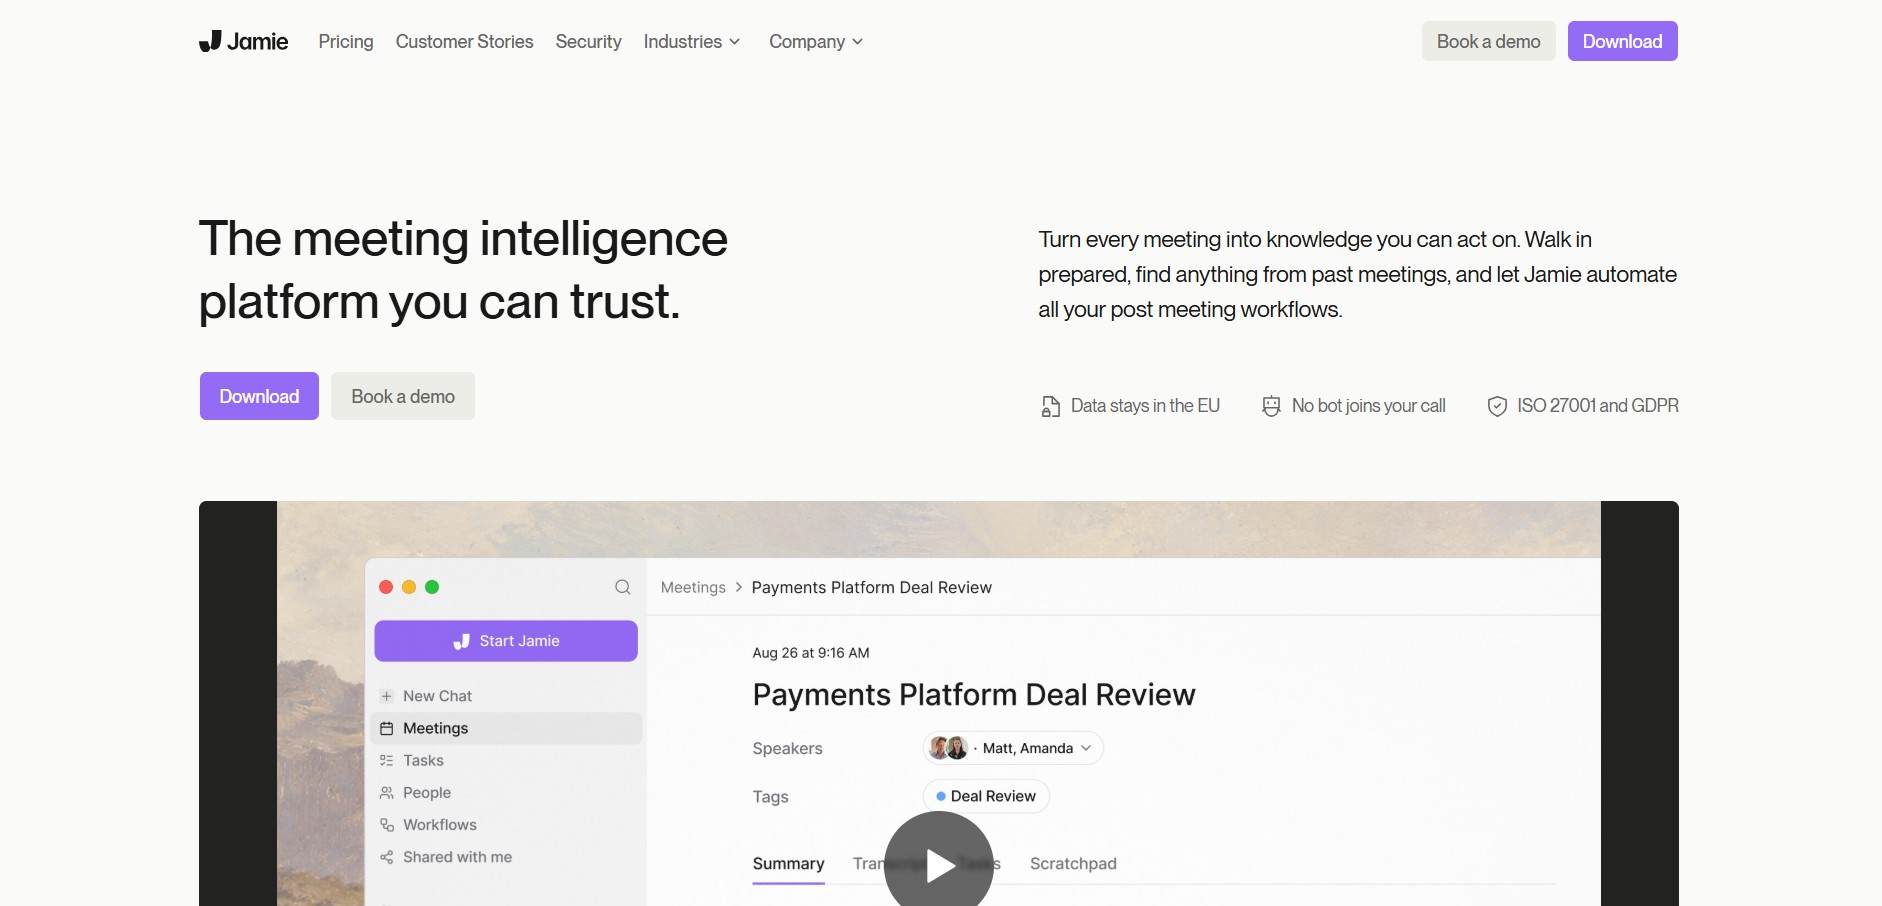Click the Start Jamie button
The image size is (1882, 906).
pyautogui.click(x=506, y=641)
